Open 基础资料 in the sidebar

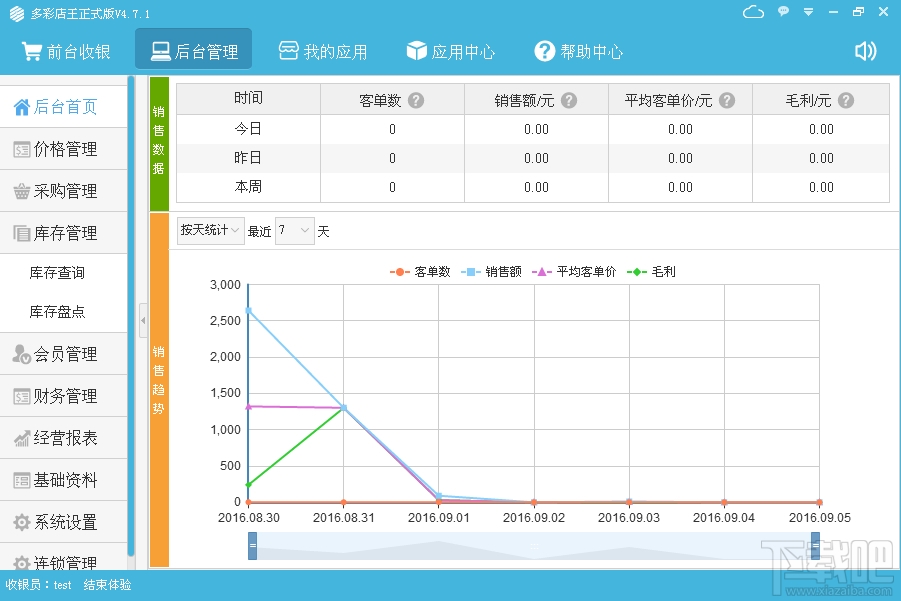tap(63, 480)
